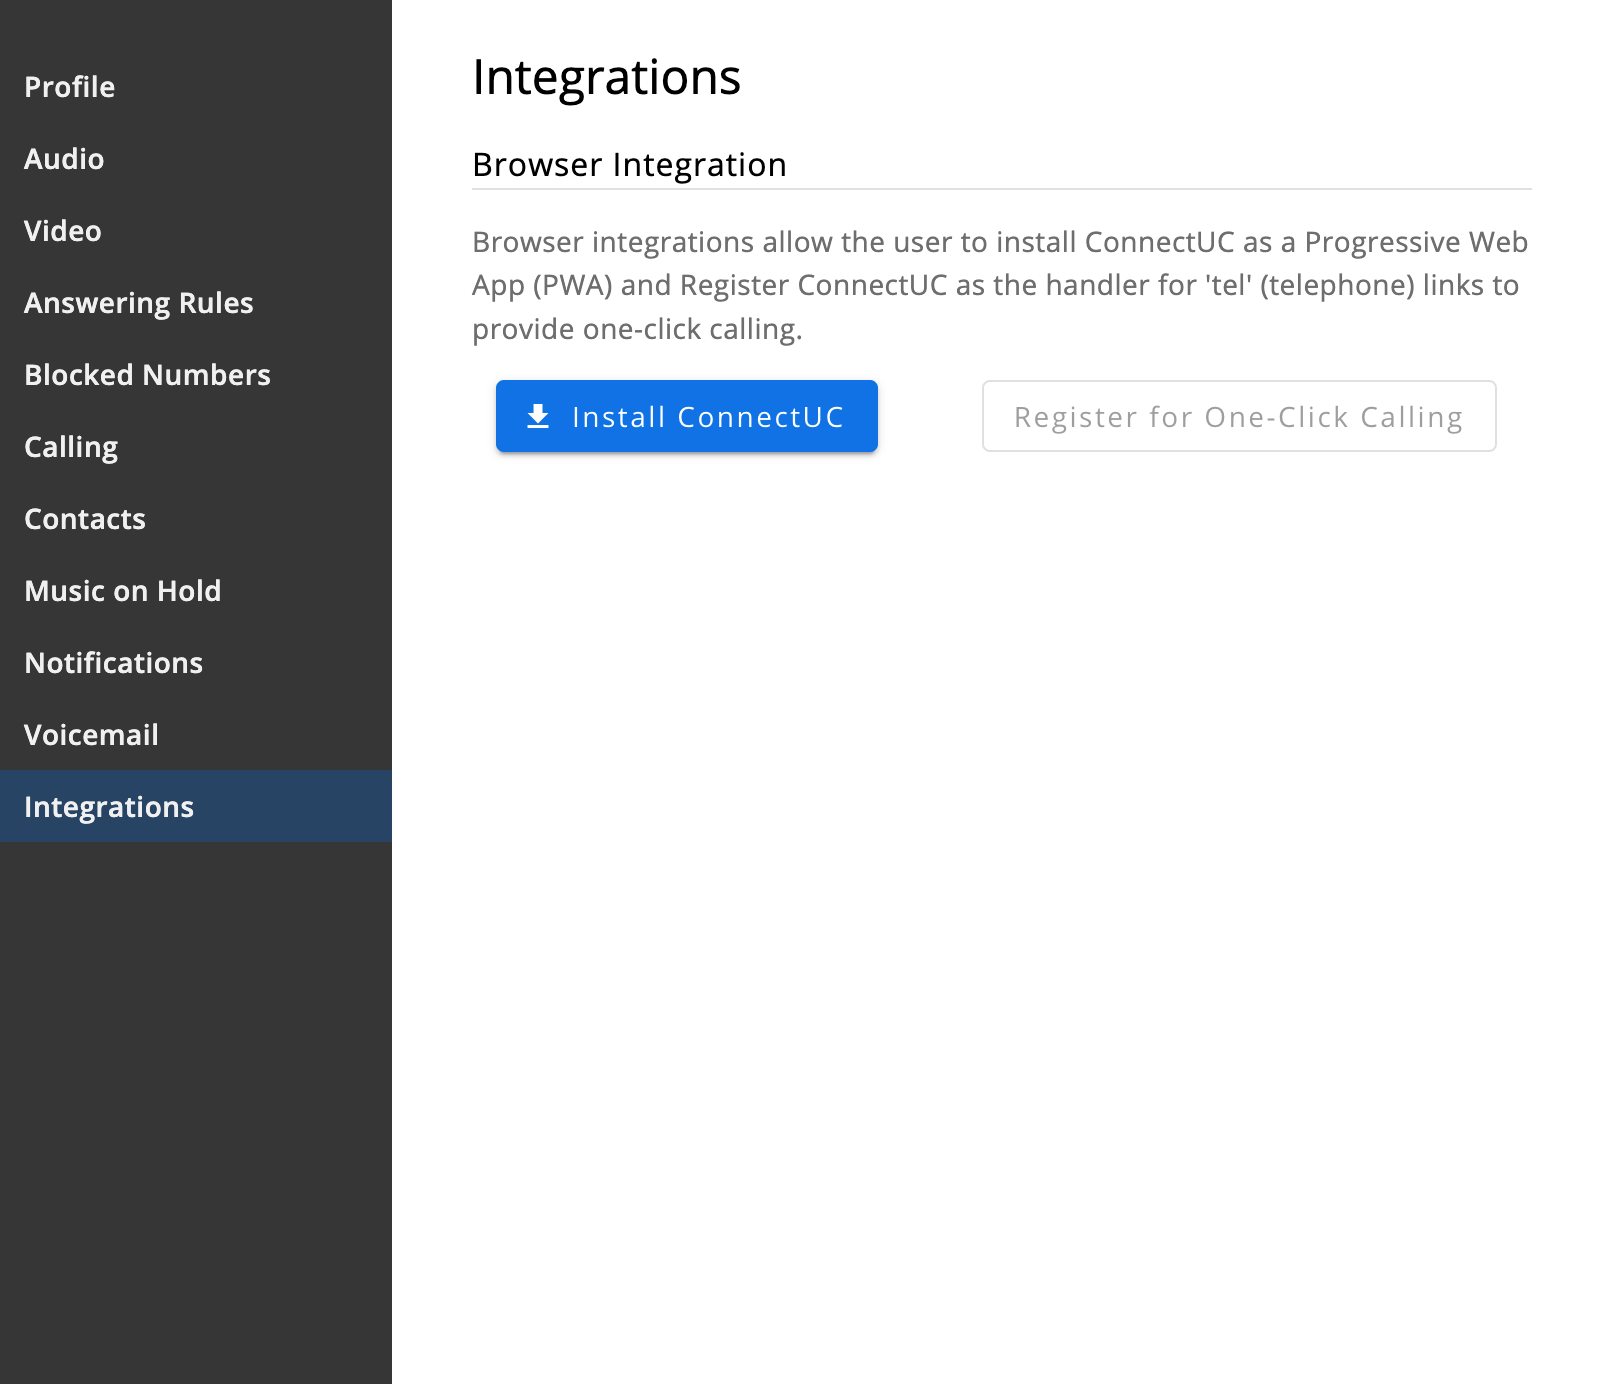Click the browser integrations description paragraph
This screenshot has height=1384, width=1604.
[1000, 285]
